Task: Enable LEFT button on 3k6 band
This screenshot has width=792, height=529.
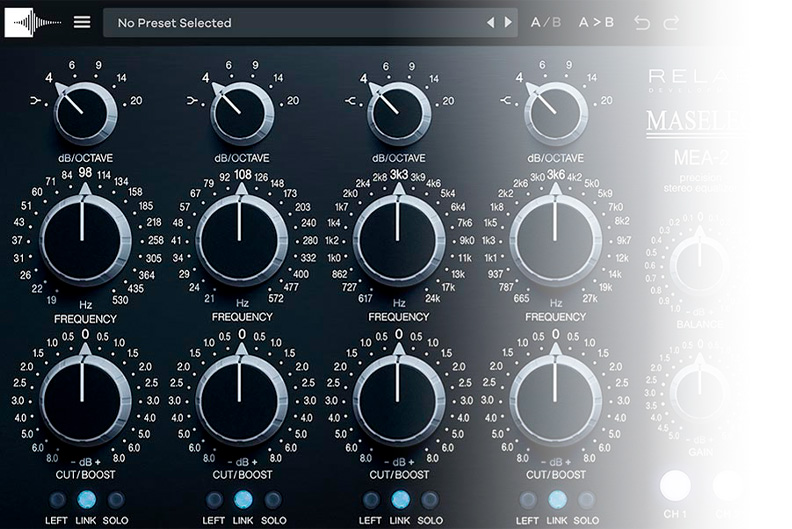Action: pos(527,500)
